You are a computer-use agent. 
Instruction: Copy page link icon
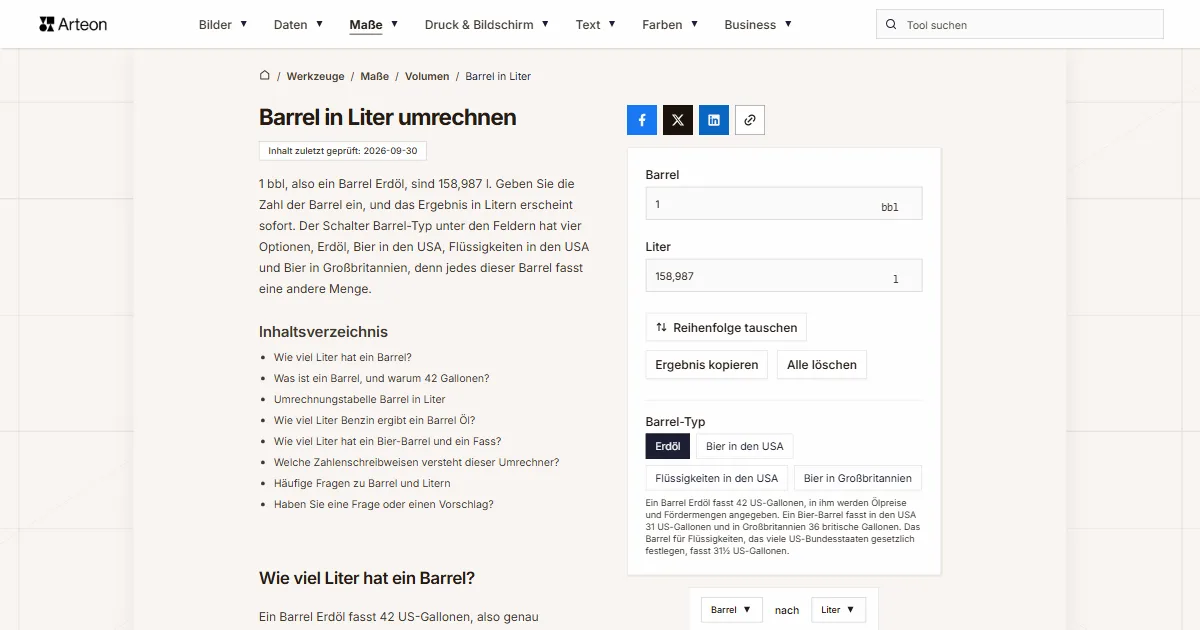(x=750, y=120)
